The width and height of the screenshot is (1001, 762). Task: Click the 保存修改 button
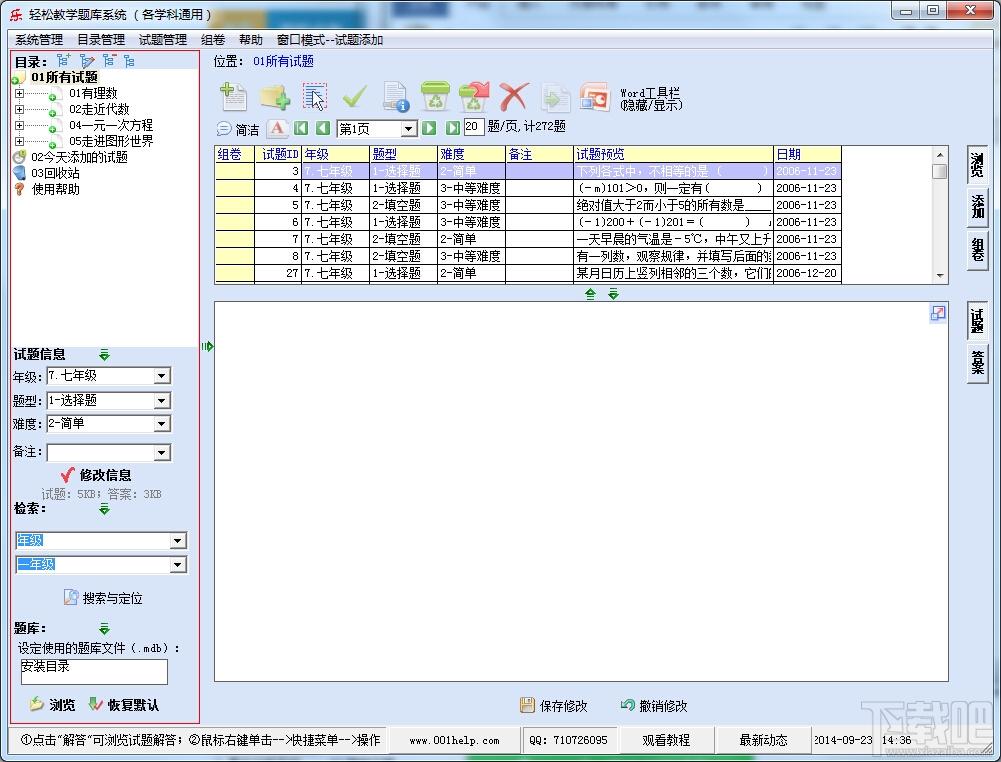(x=553, y=706)
